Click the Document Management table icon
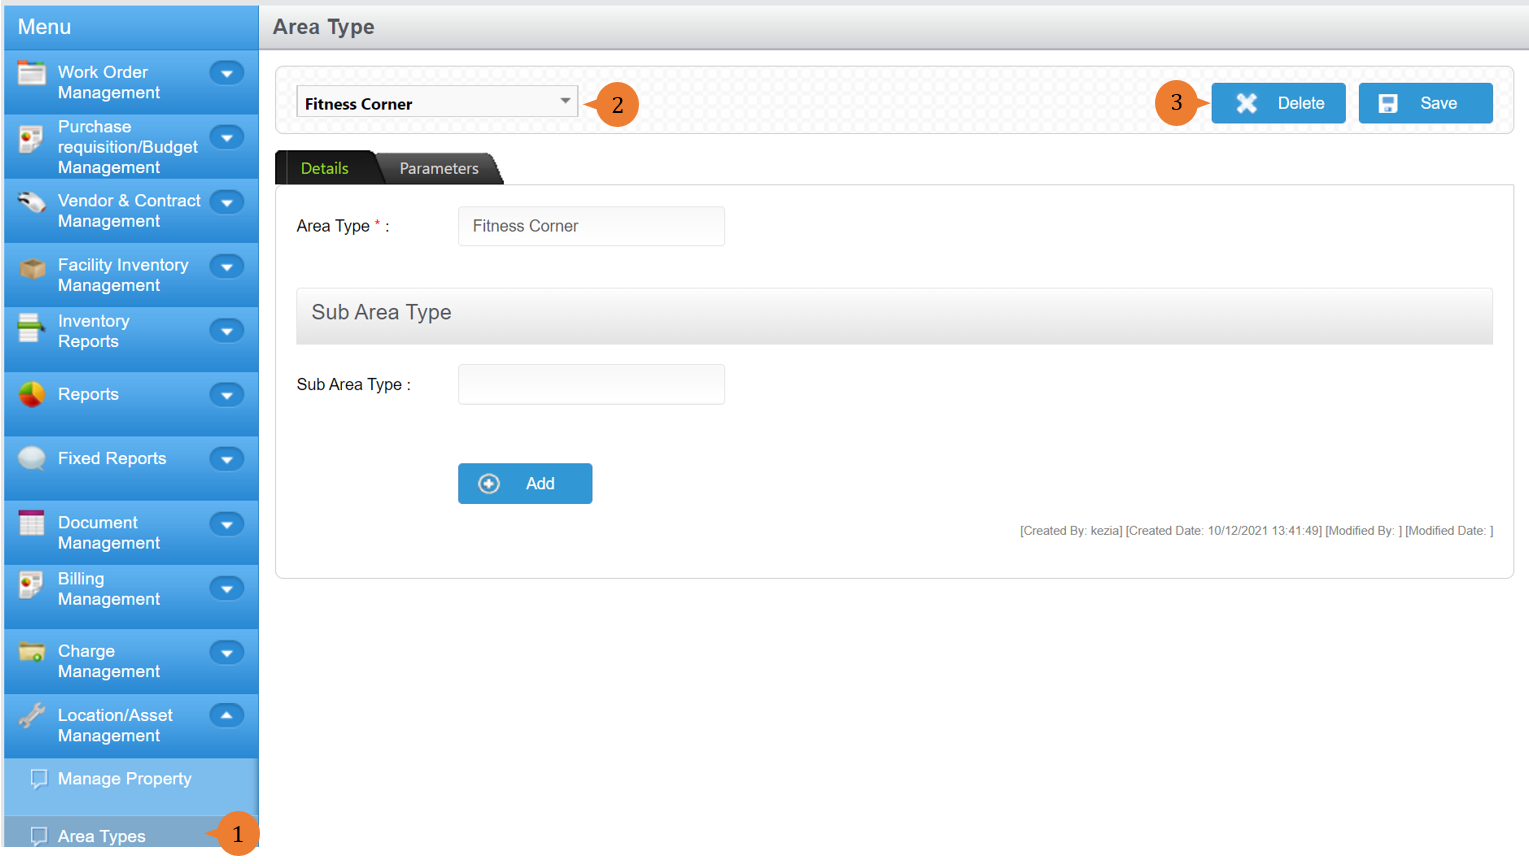The image size is (1529, 864). (32, 523)
